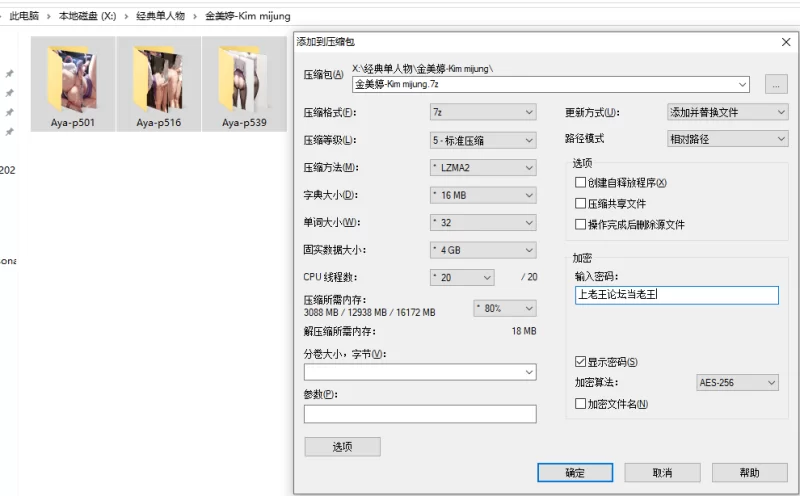Click 金美婷-Kim mijung breadcrumb
The image size is (800, 496).
coord(247,16)
